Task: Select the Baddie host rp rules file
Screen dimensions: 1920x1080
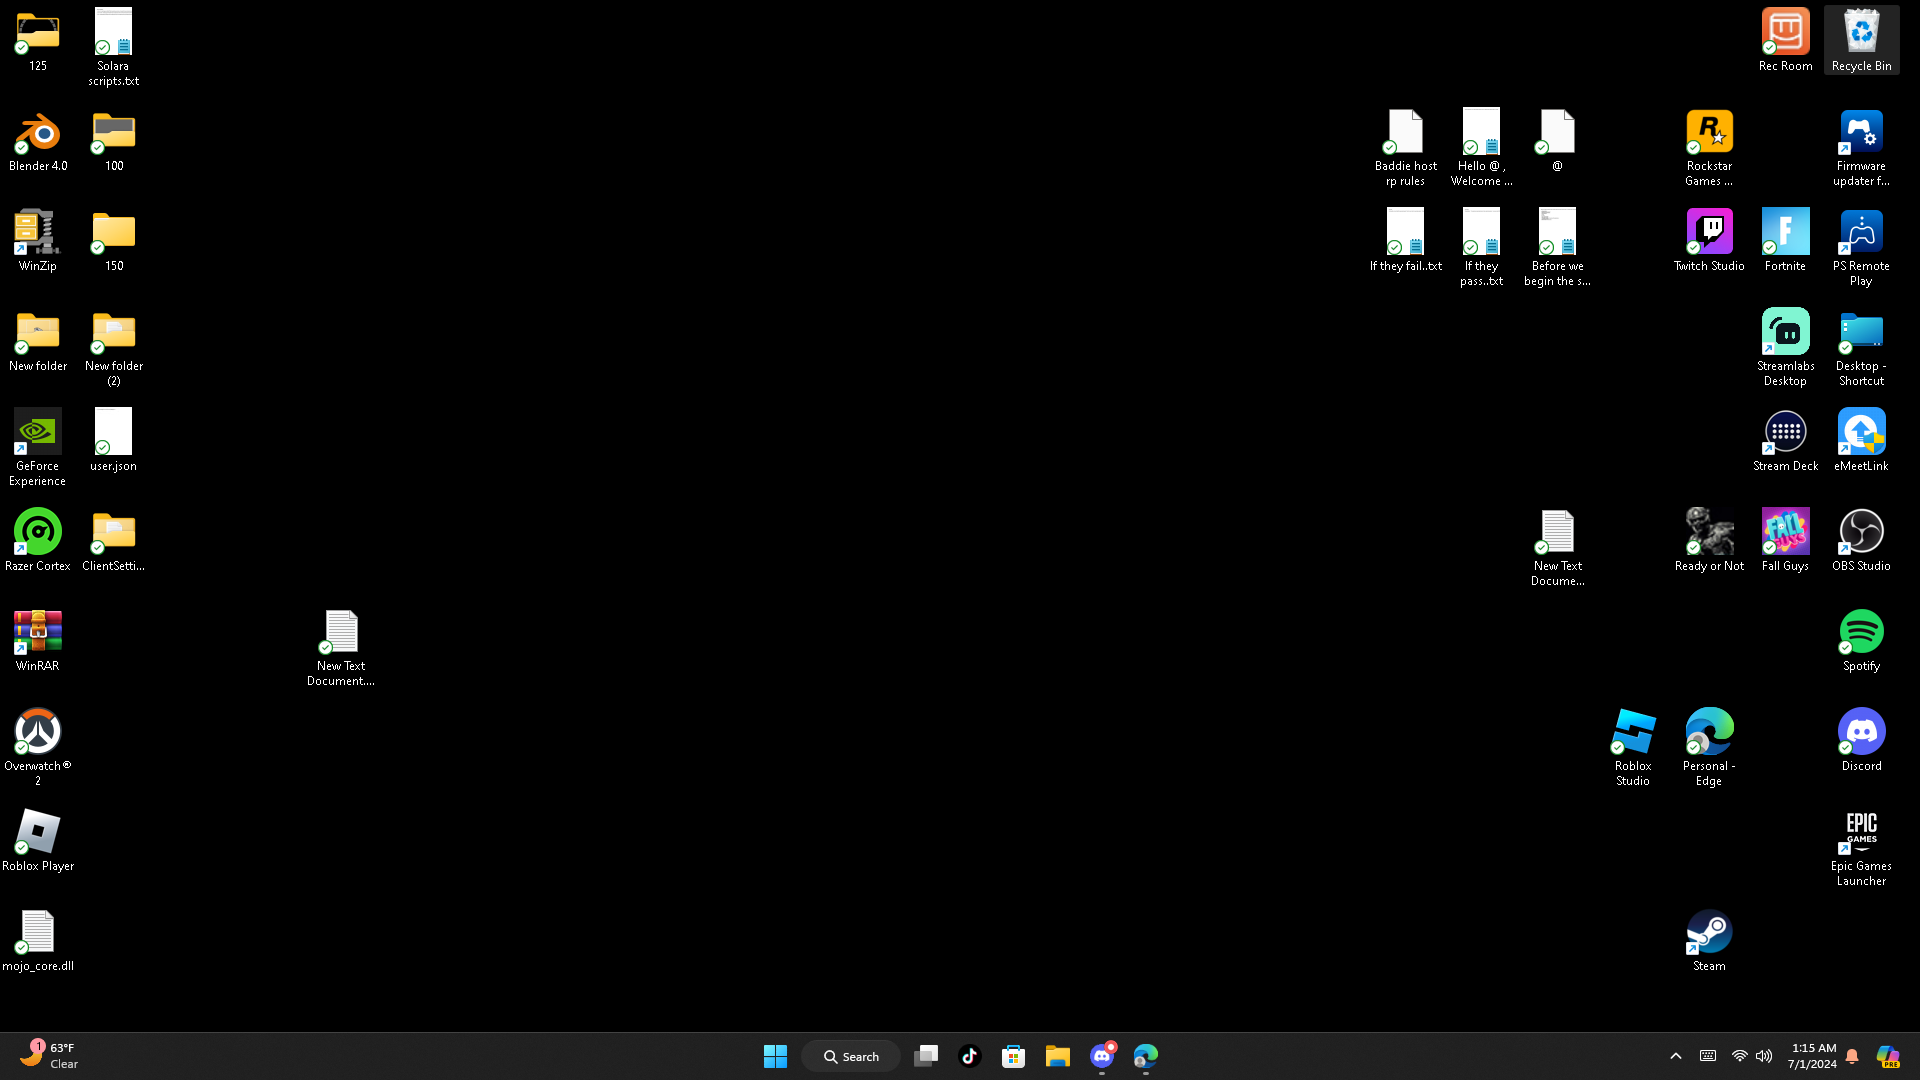Action: coord(1406,149)
